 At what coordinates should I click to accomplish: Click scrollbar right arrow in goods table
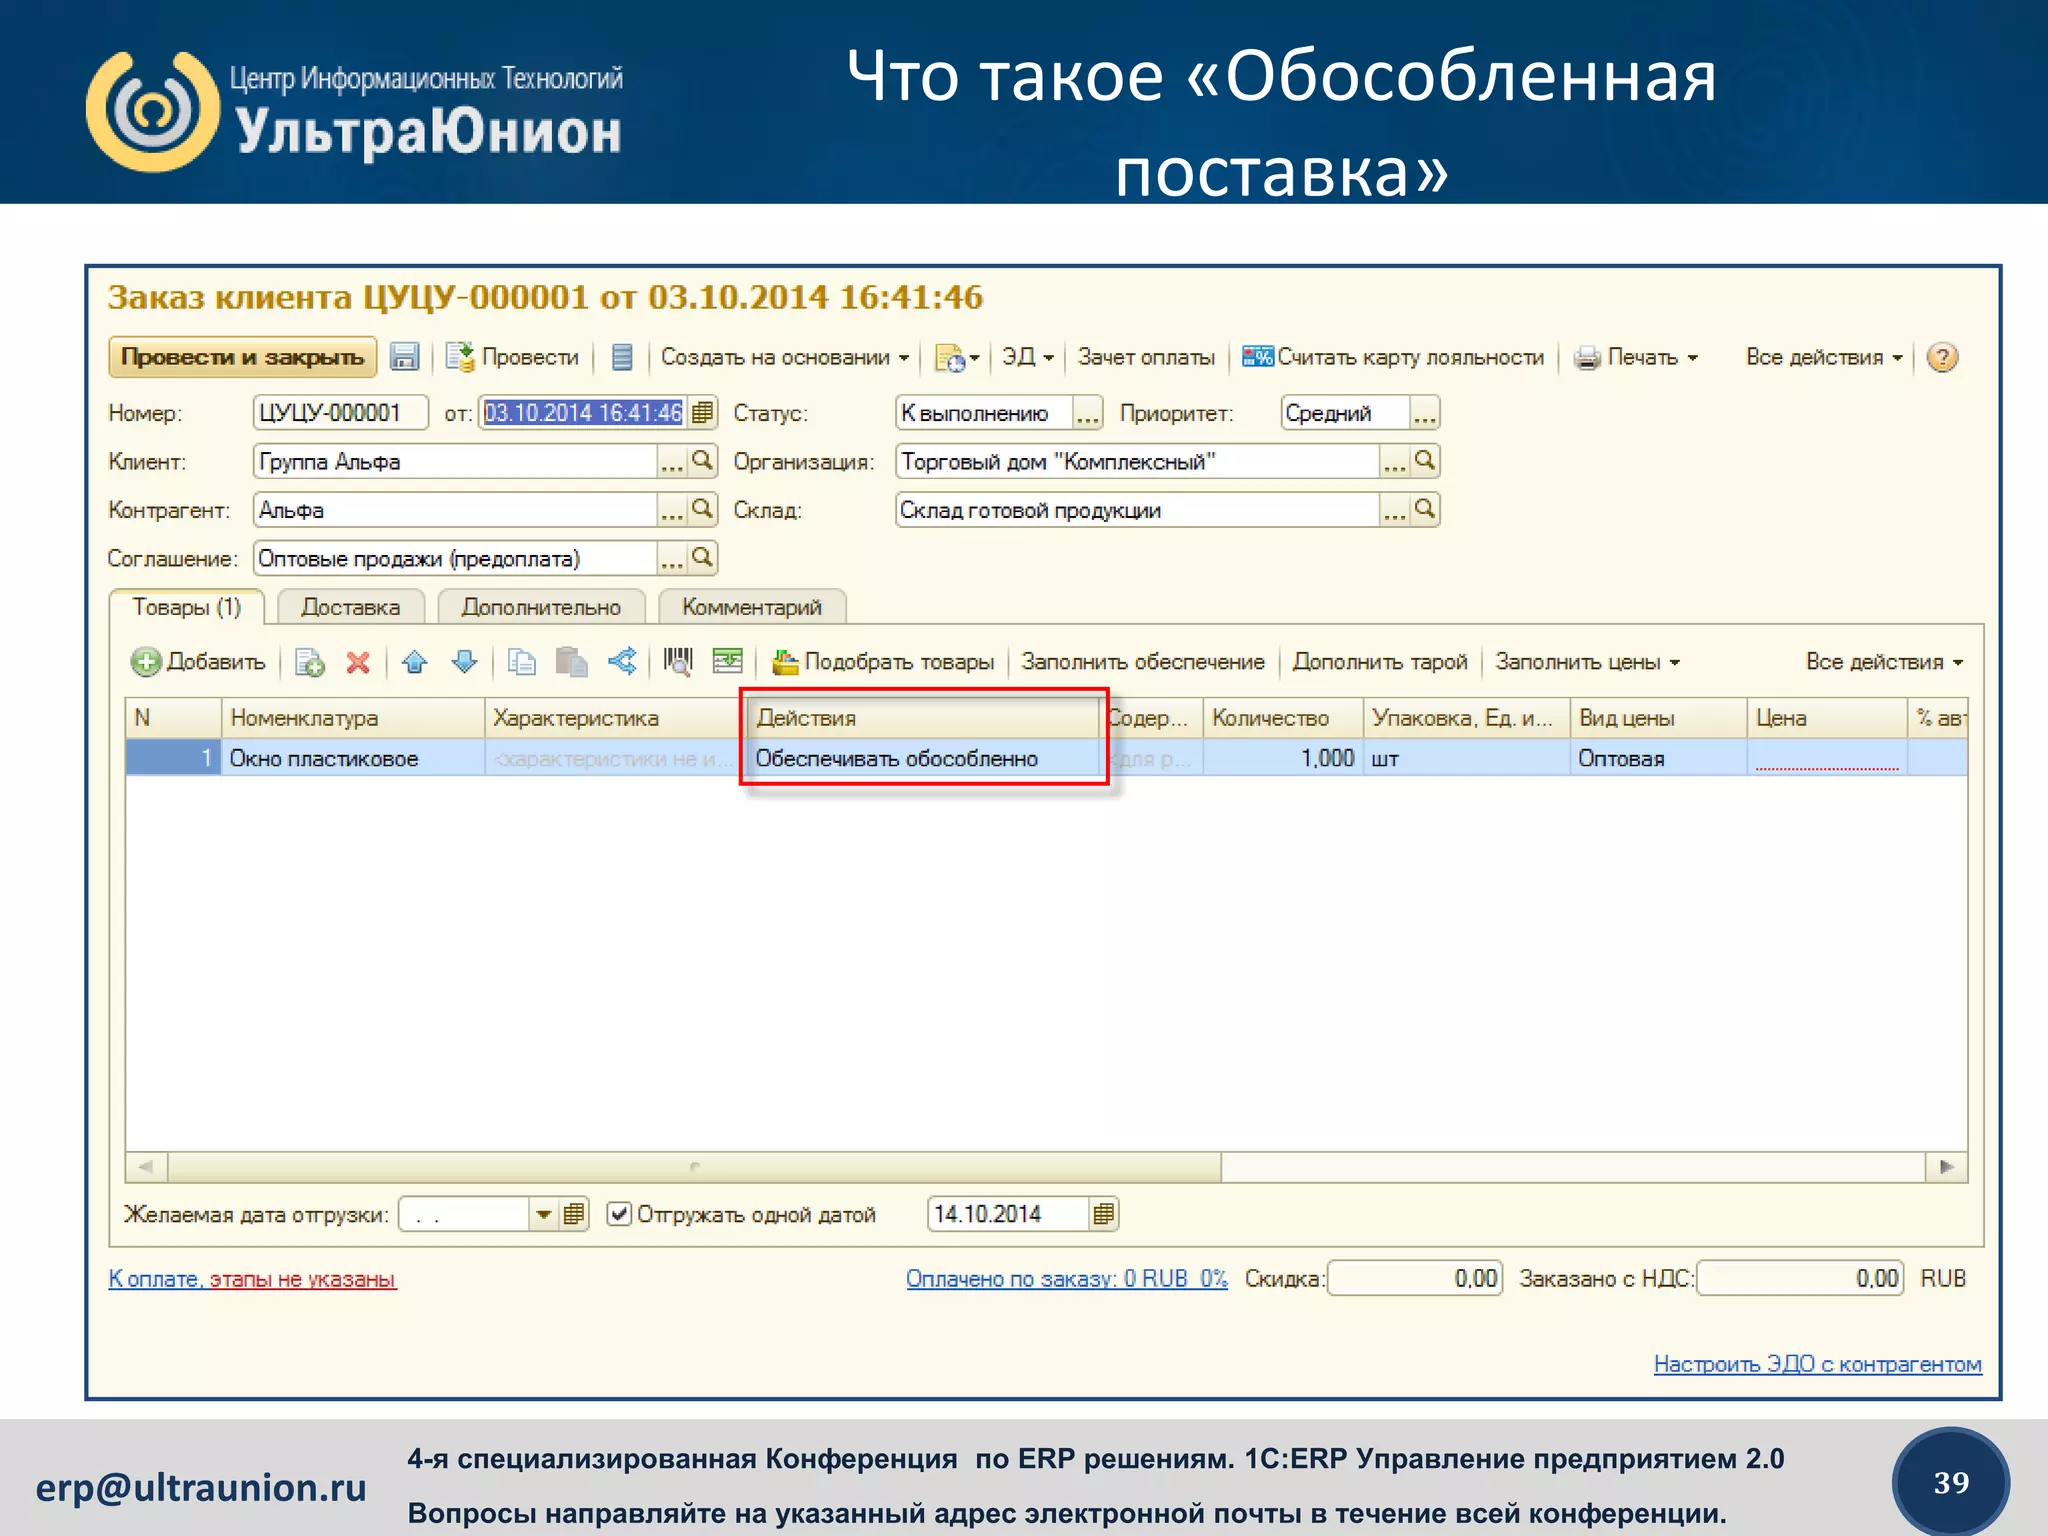coord(1947,1167)
